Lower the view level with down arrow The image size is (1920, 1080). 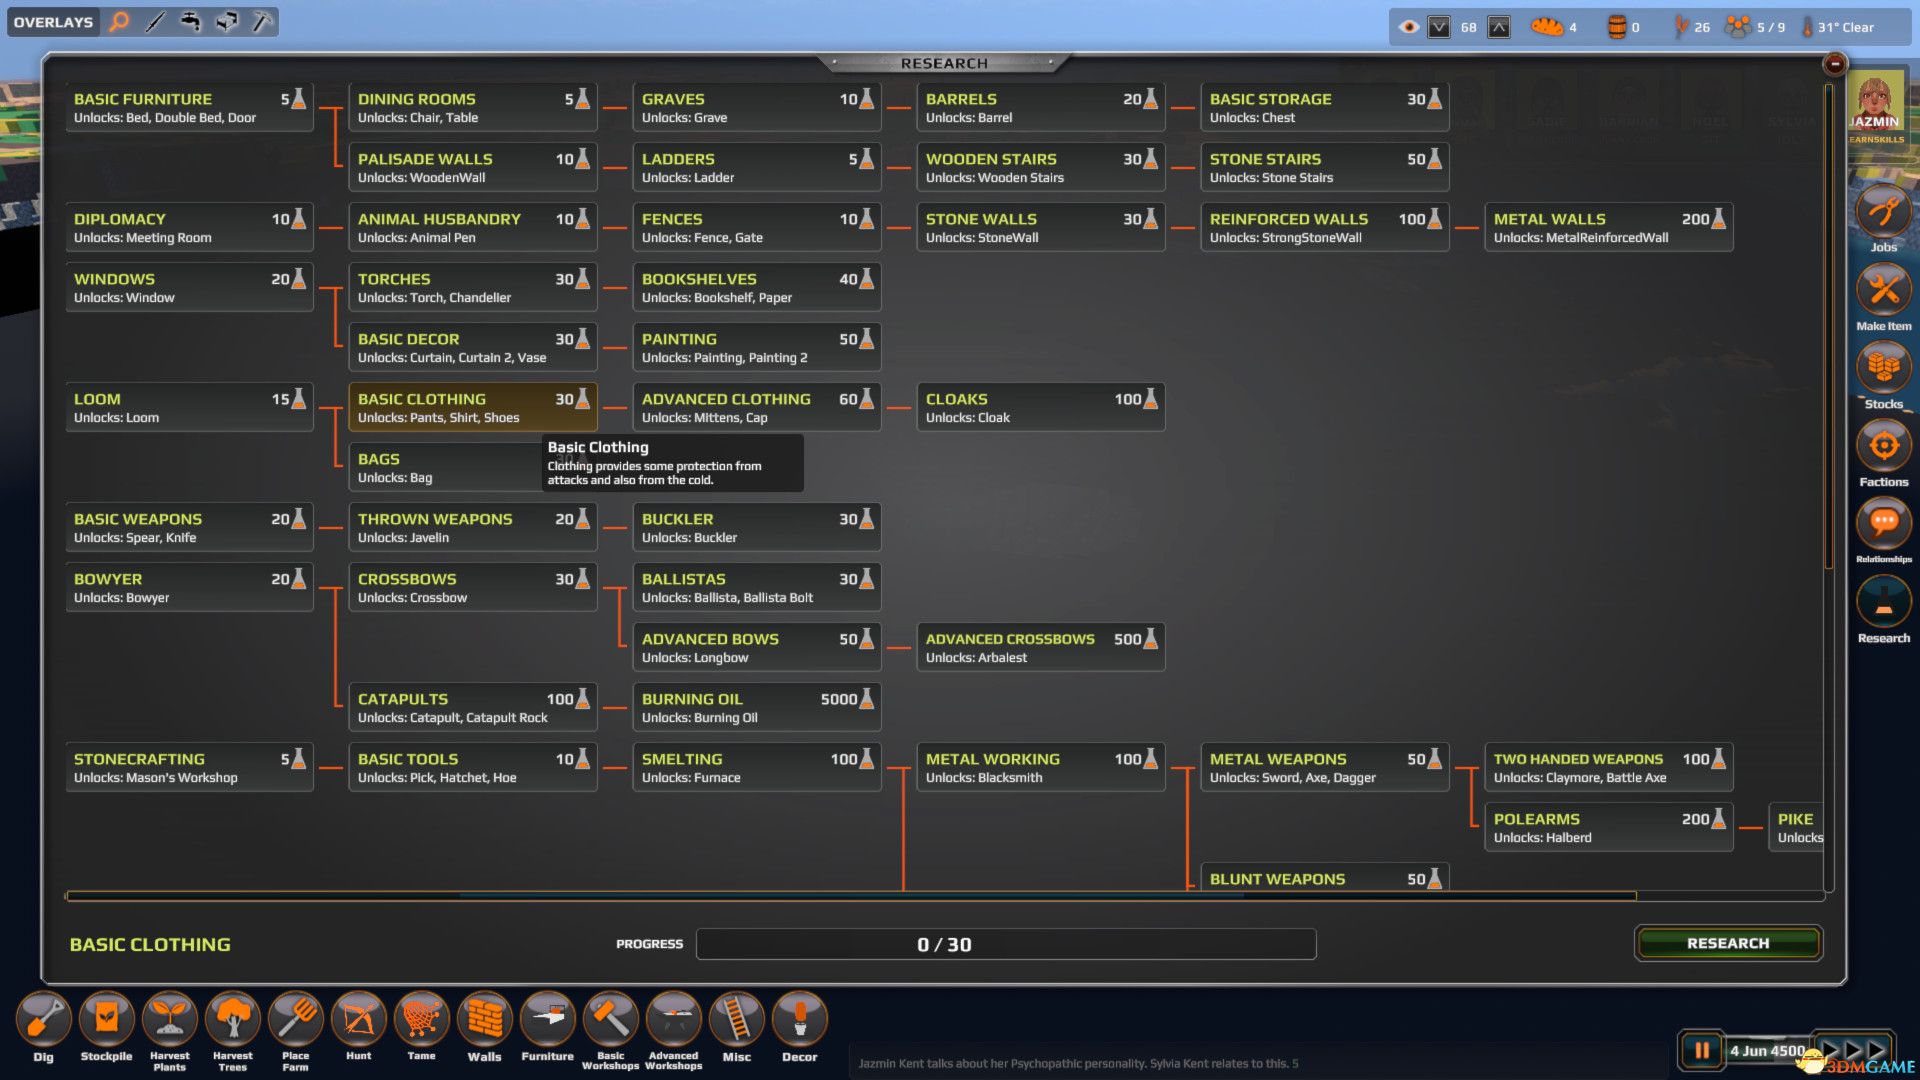tap(1439, 27)
